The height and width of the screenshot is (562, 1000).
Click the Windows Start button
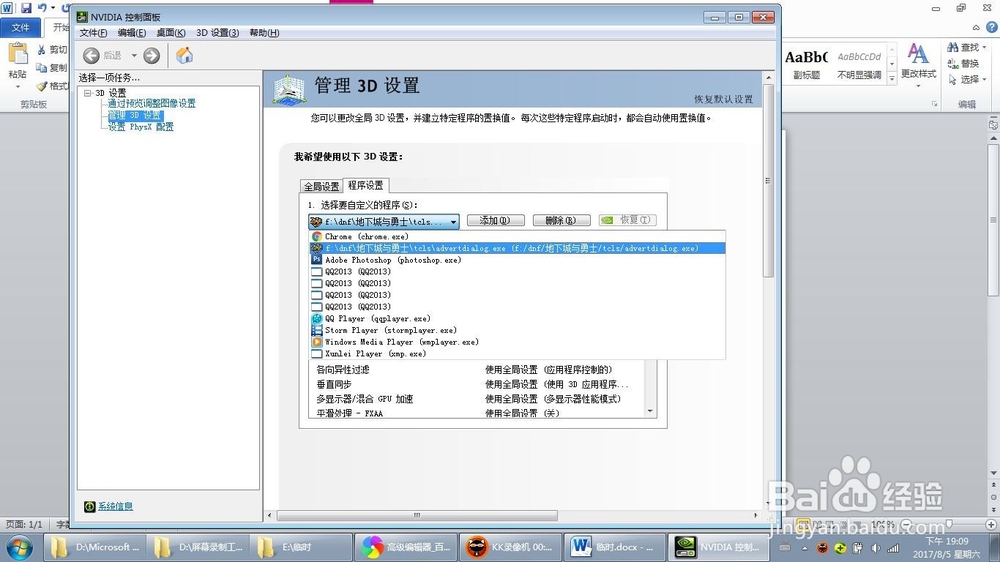[18, 548]
